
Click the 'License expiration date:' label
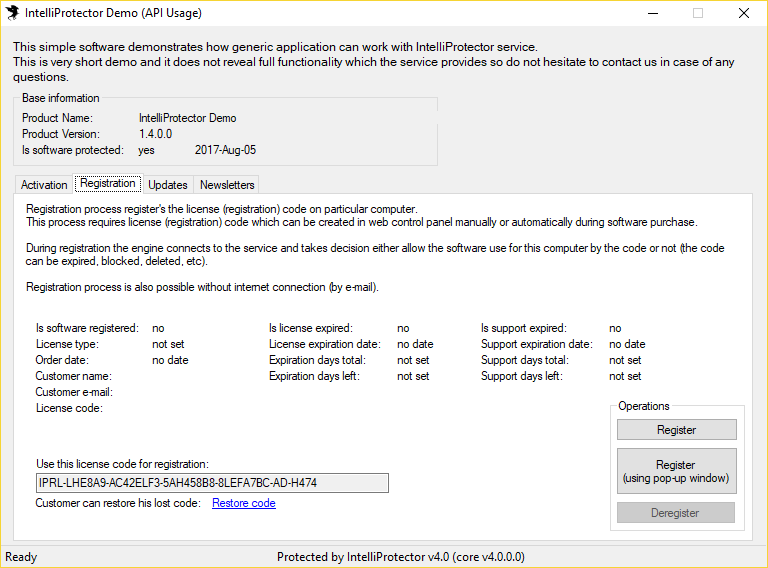(325, 344)
